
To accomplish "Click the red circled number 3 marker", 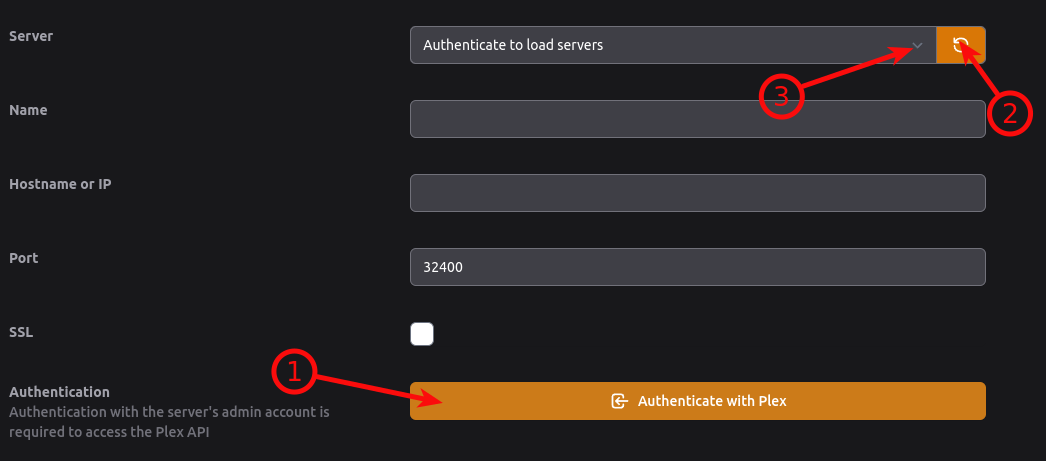I will (x=781, y=97).
